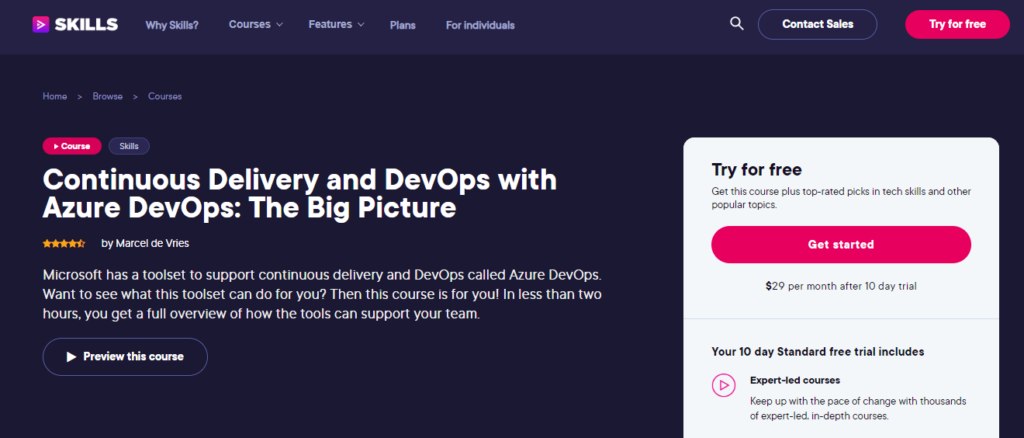The image size is (1024, 438).
Task: Click the Preview this course button
Action: [125, 356]
